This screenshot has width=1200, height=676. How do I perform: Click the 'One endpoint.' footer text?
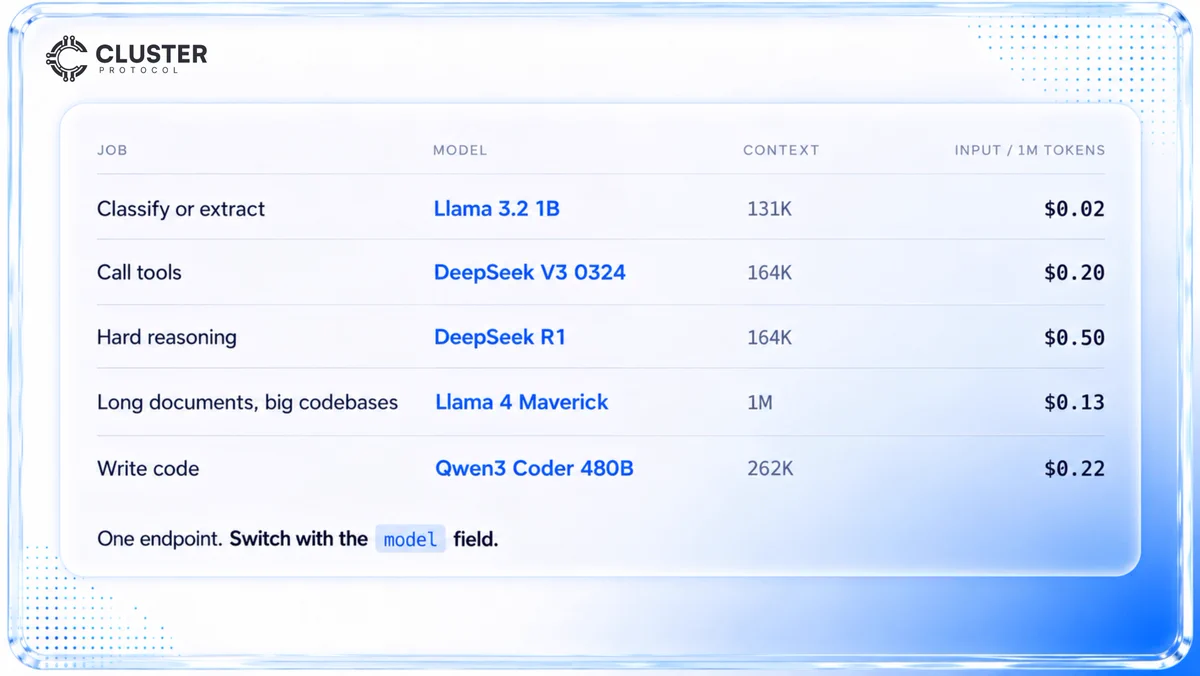coord(160,539)
